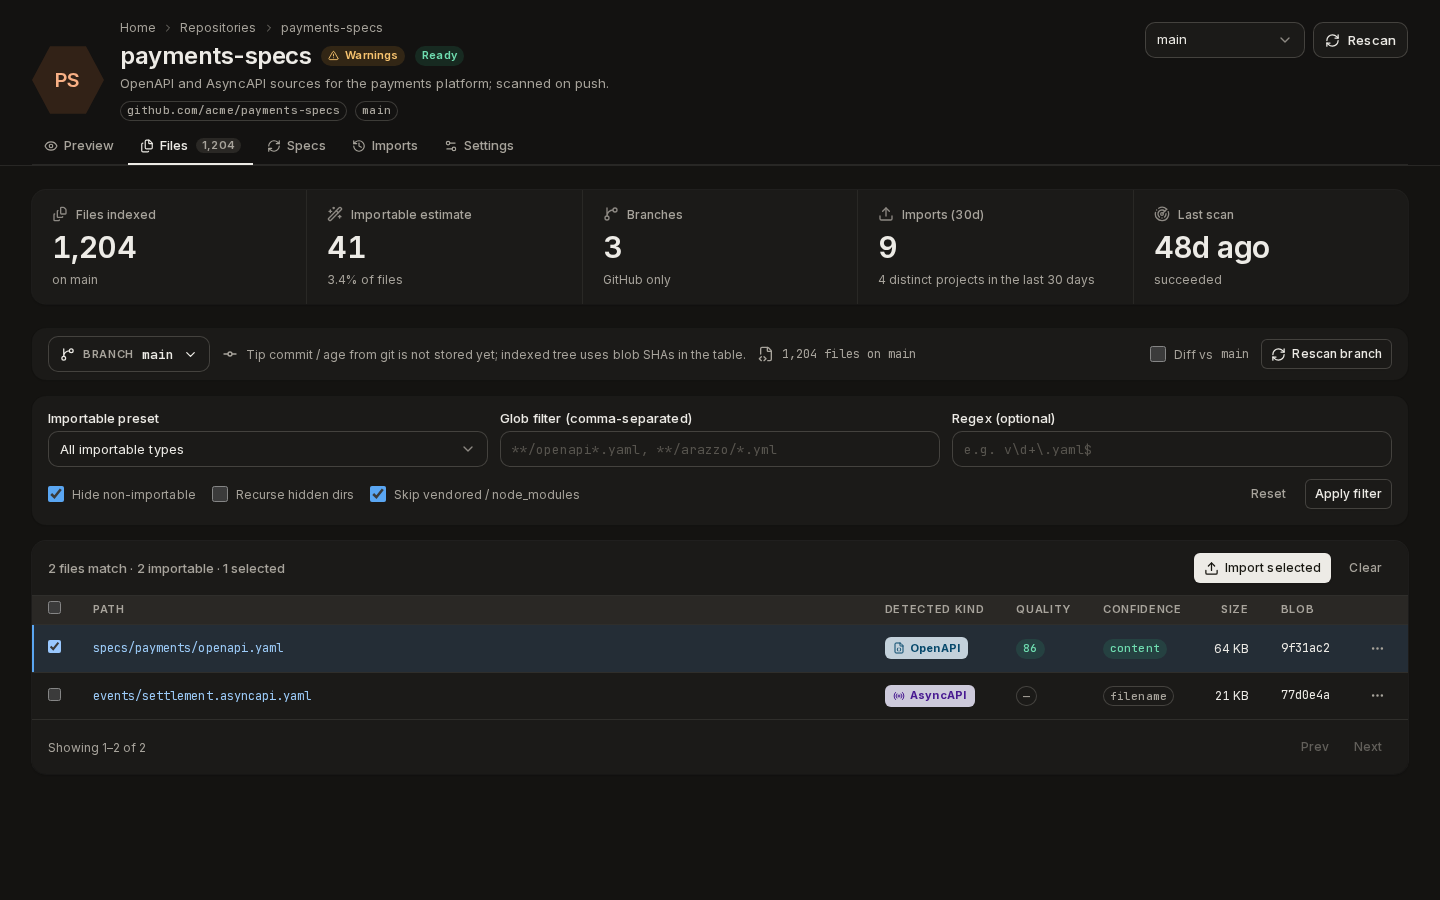Click the file icon beside 1,204 files on main
The width and height of the screenshot is (1440, 900).
766,354
